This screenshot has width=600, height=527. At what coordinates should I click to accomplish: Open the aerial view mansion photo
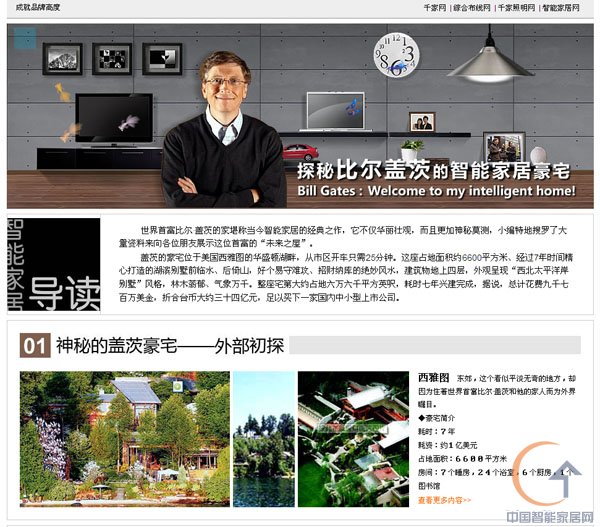353,439
